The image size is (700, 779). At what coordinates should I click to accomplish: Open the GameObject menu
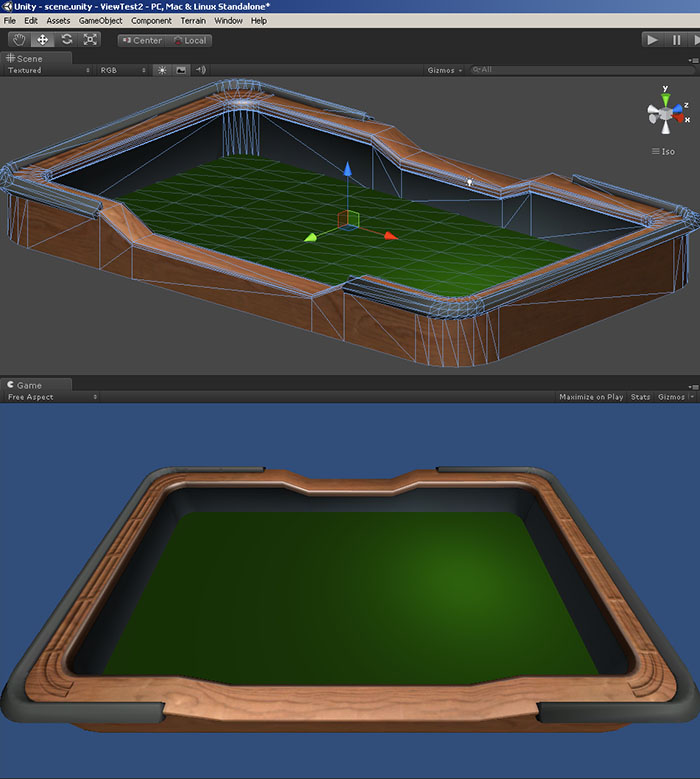coord(100,20)
